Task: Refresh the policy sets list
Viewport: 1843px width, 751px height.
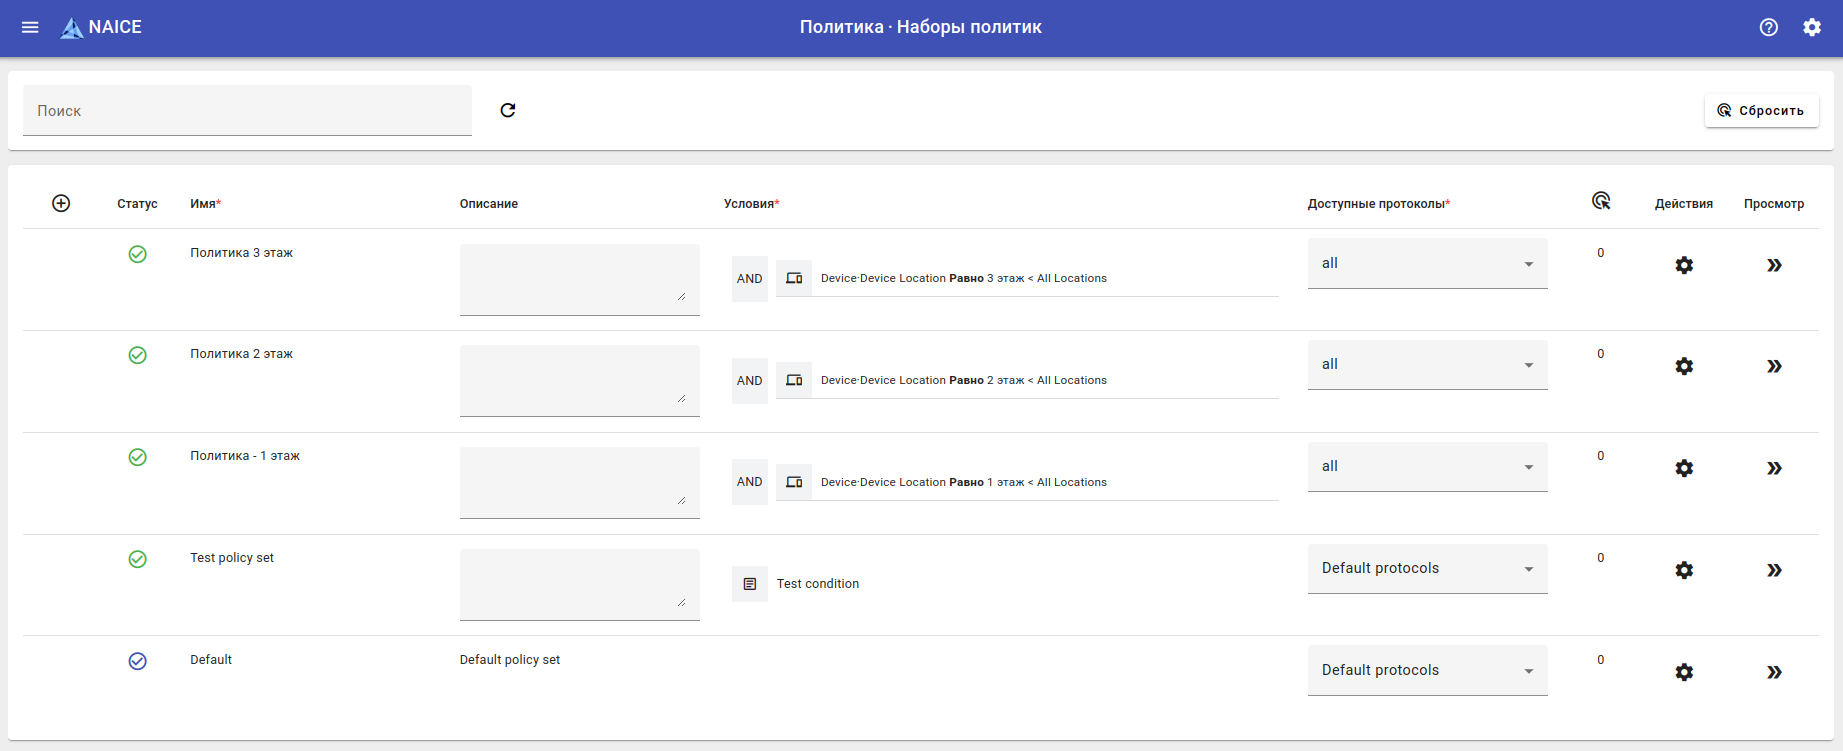Action: click(508, 110)
